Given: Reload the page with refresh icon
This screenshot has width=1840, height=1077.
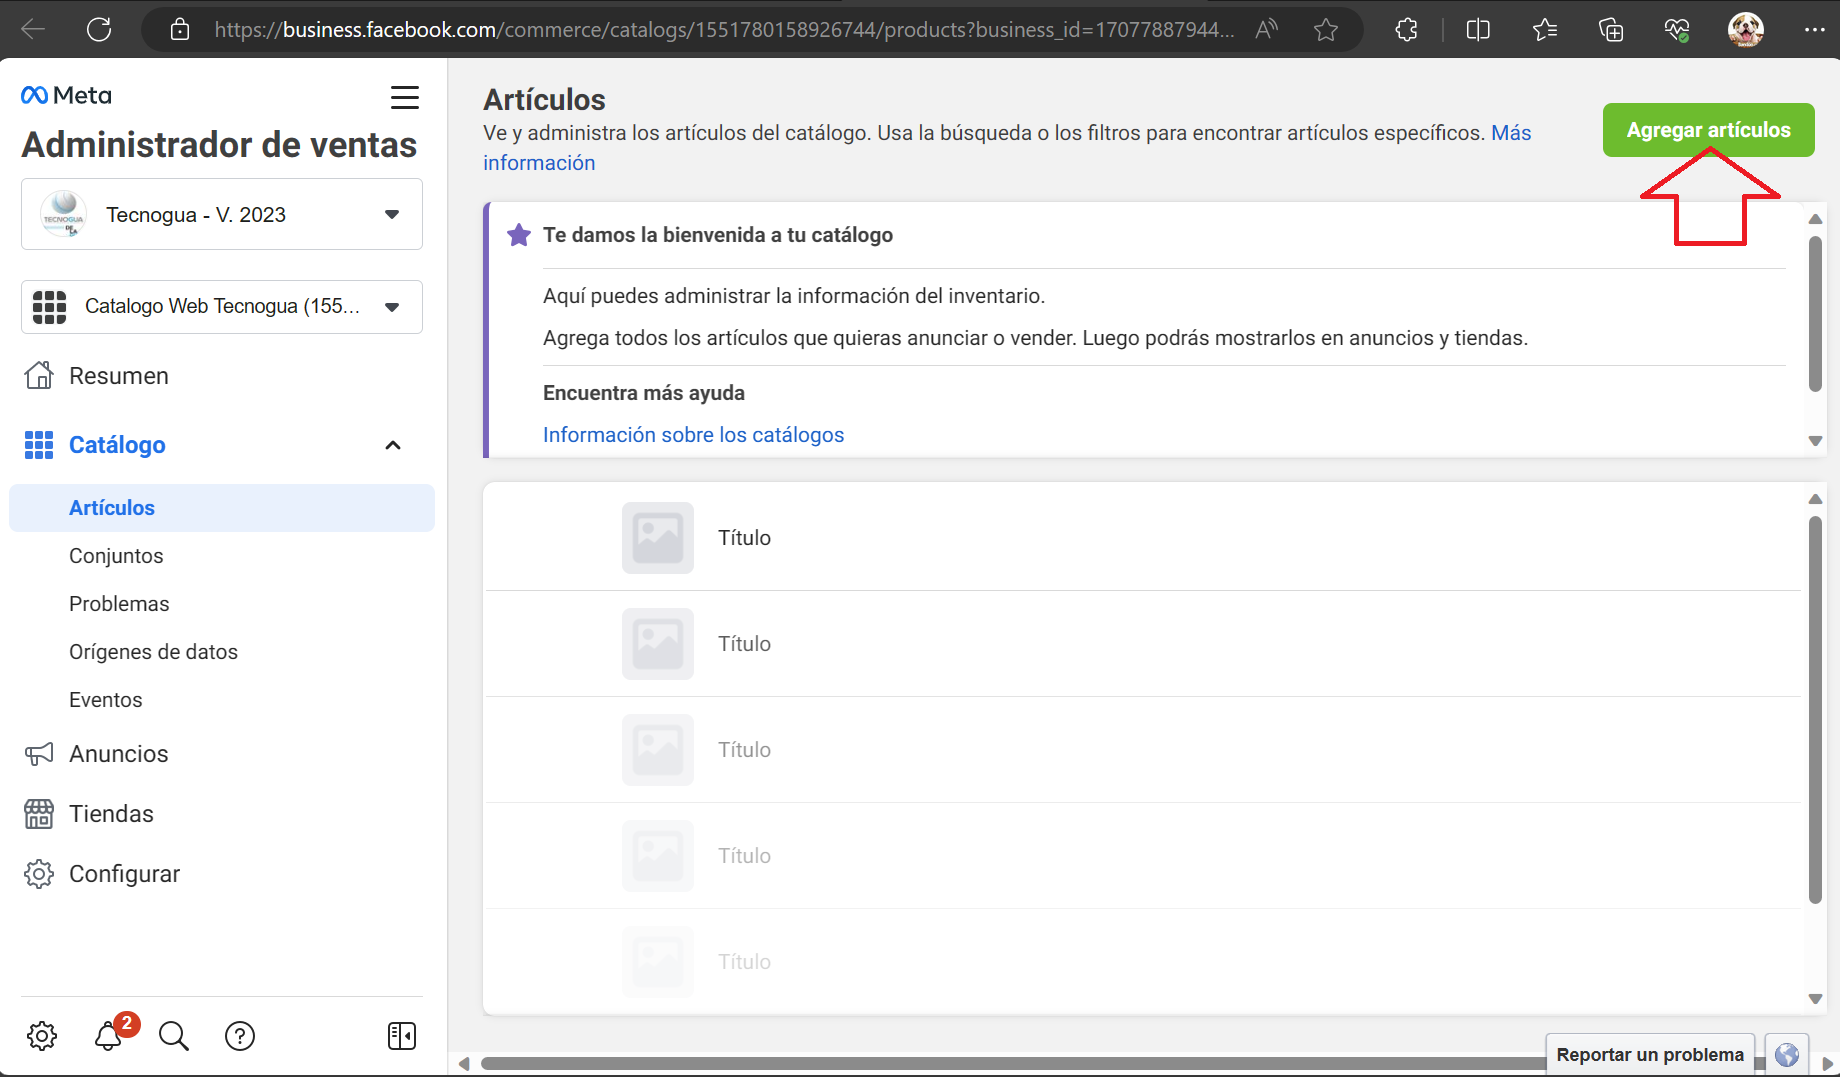Looking at the screenshot, I should (x=99, y=29).
